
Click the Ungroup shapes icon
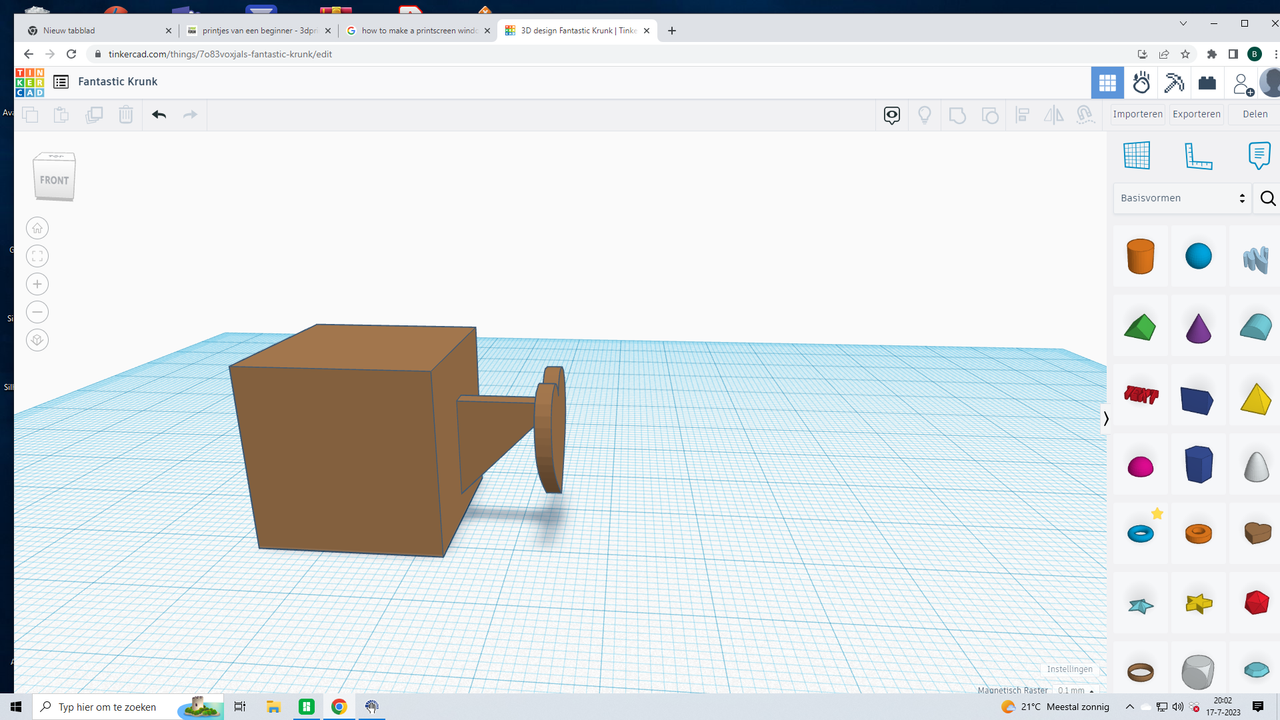(990, 115)
